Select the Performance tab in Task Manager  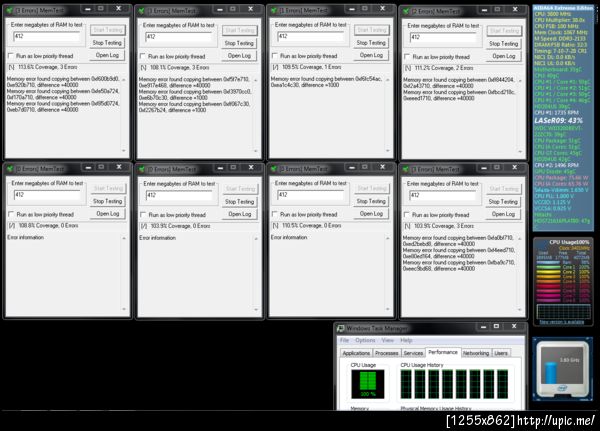coord(443,352)
